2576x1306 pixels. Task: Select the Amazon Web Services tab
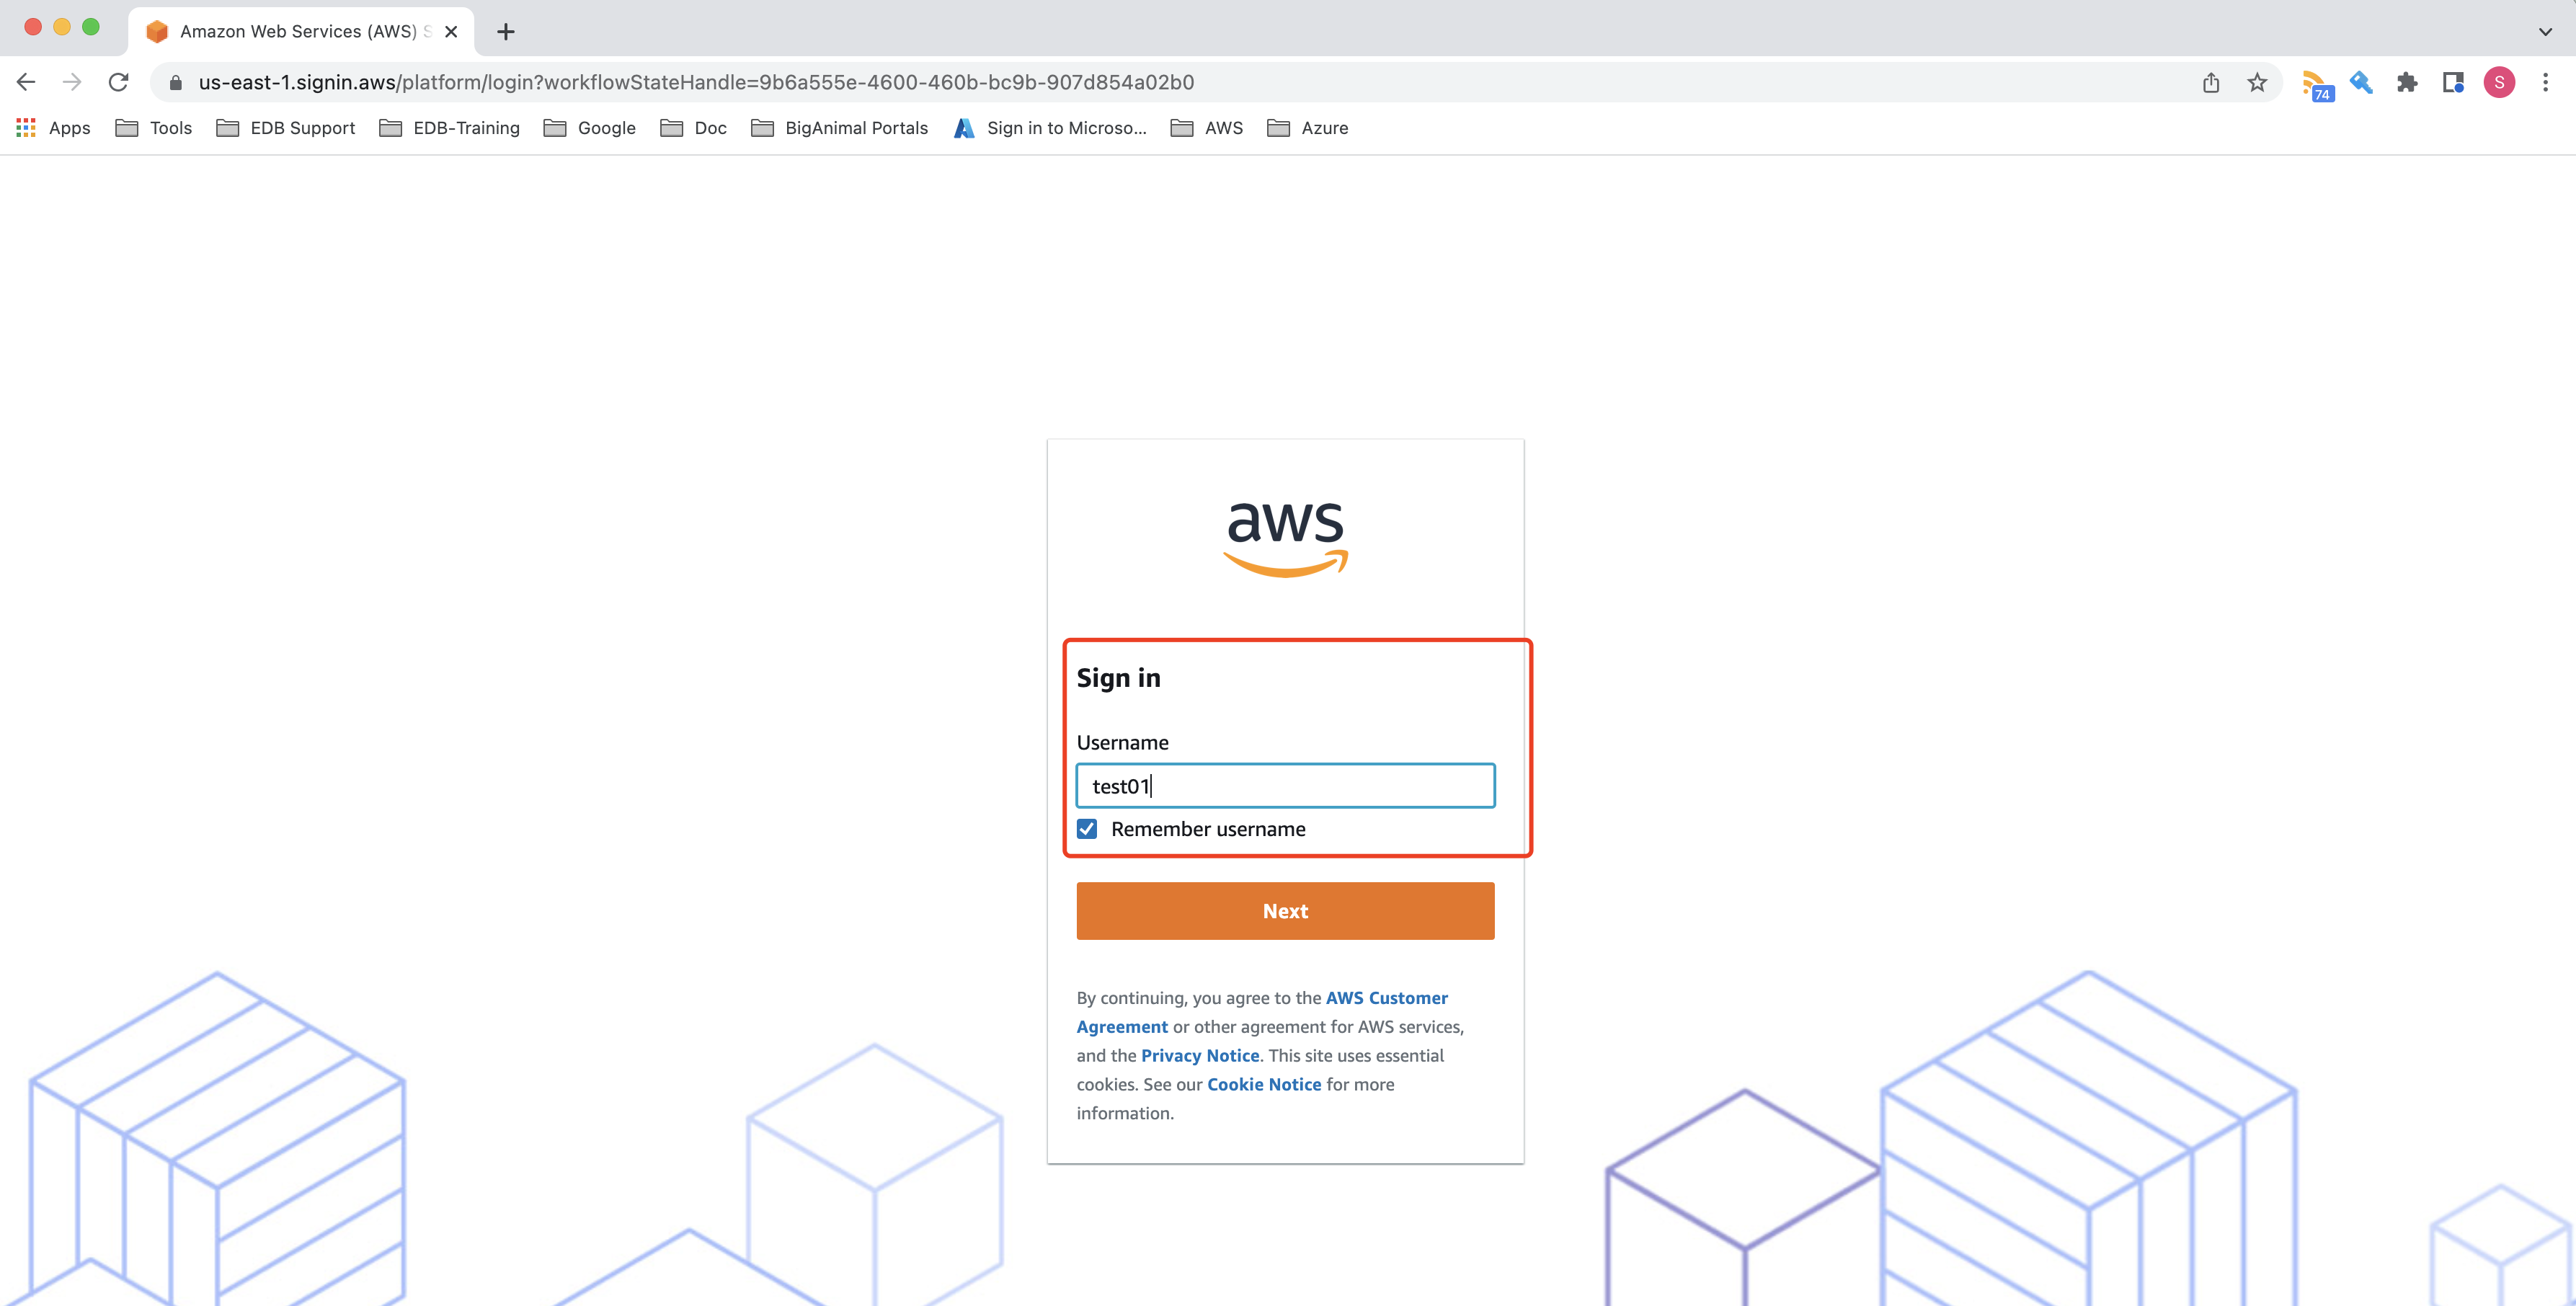point(300,32)
